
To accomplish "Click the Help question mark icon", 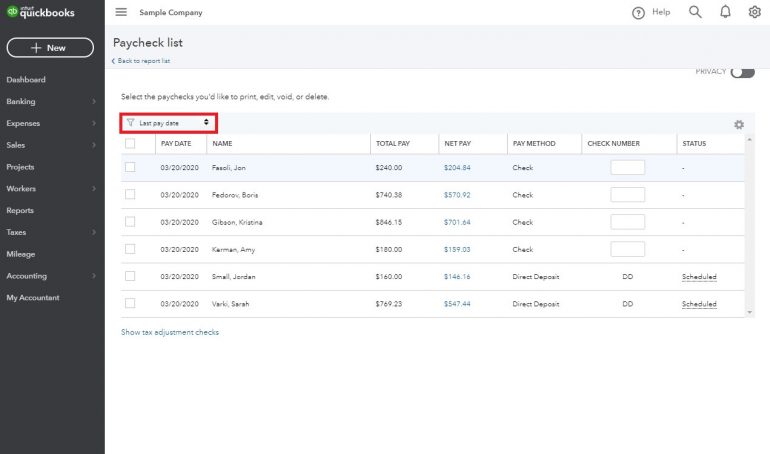I will [x=638, y=13].
